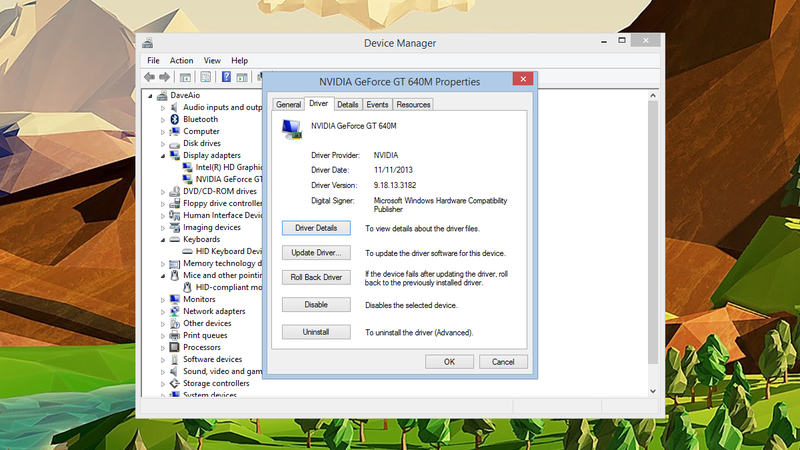Click the Roll Back Driver button

pos(316,277)
